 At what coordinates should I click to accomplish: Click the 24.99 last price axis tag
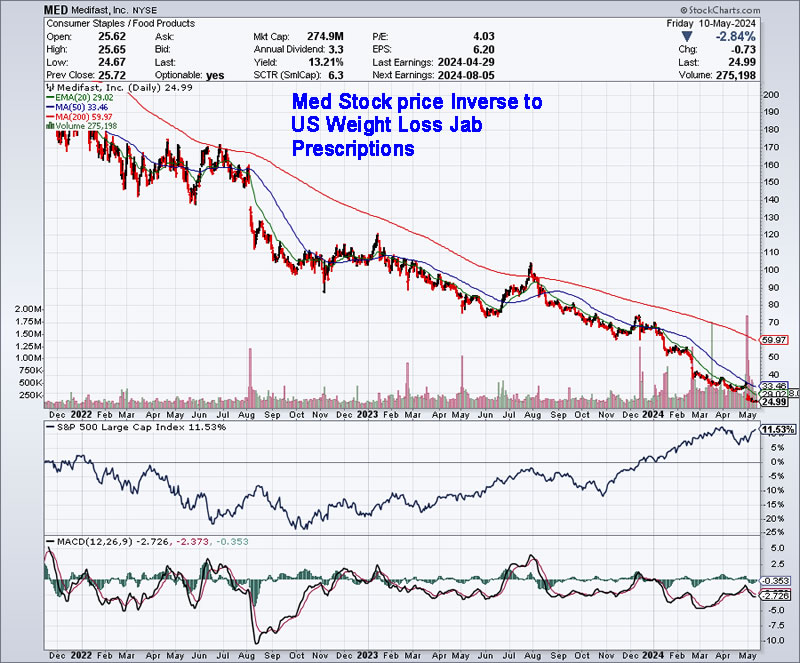tap(773, 402)
